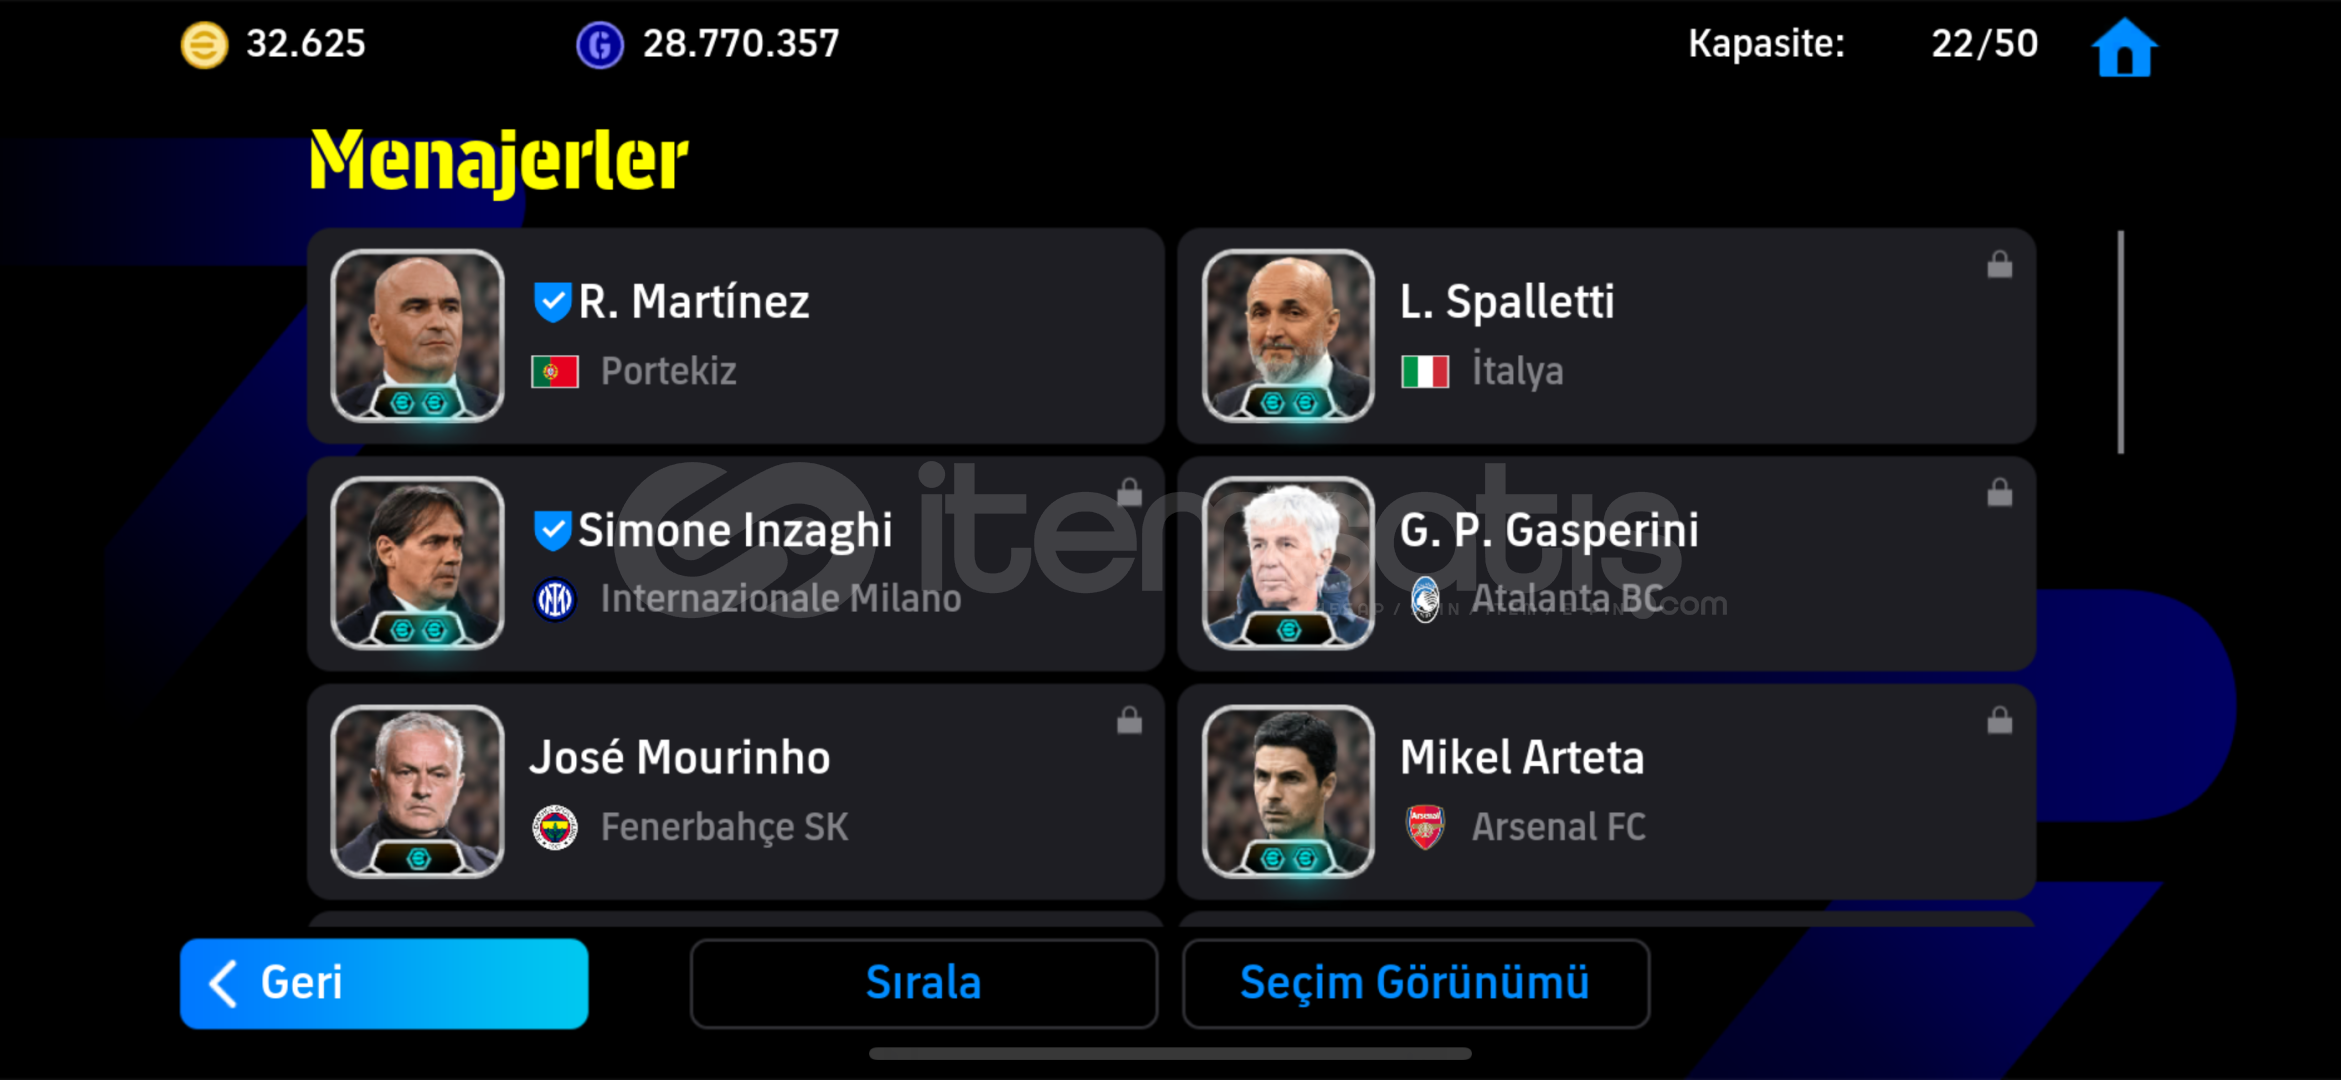Click the gold eFootball coin icon
The height and width of the screenshot is (1080, 2341).
(x=204, y=45)
